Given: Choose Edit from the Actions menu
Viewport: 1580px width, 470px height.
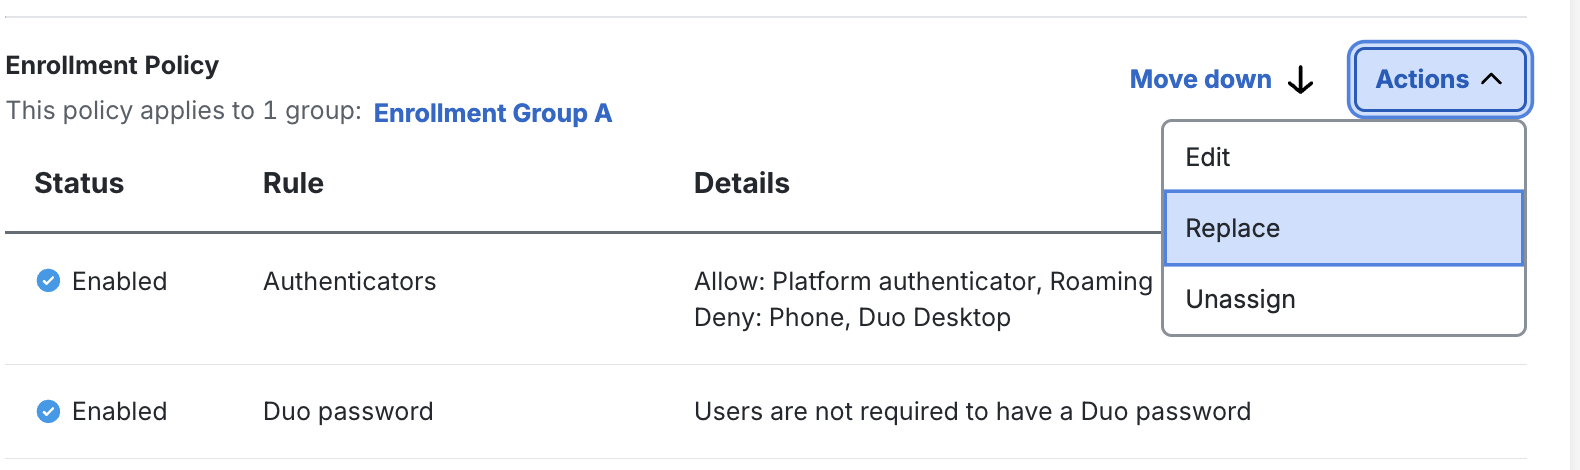Looking at the screenshot, I should [1208, 157].
